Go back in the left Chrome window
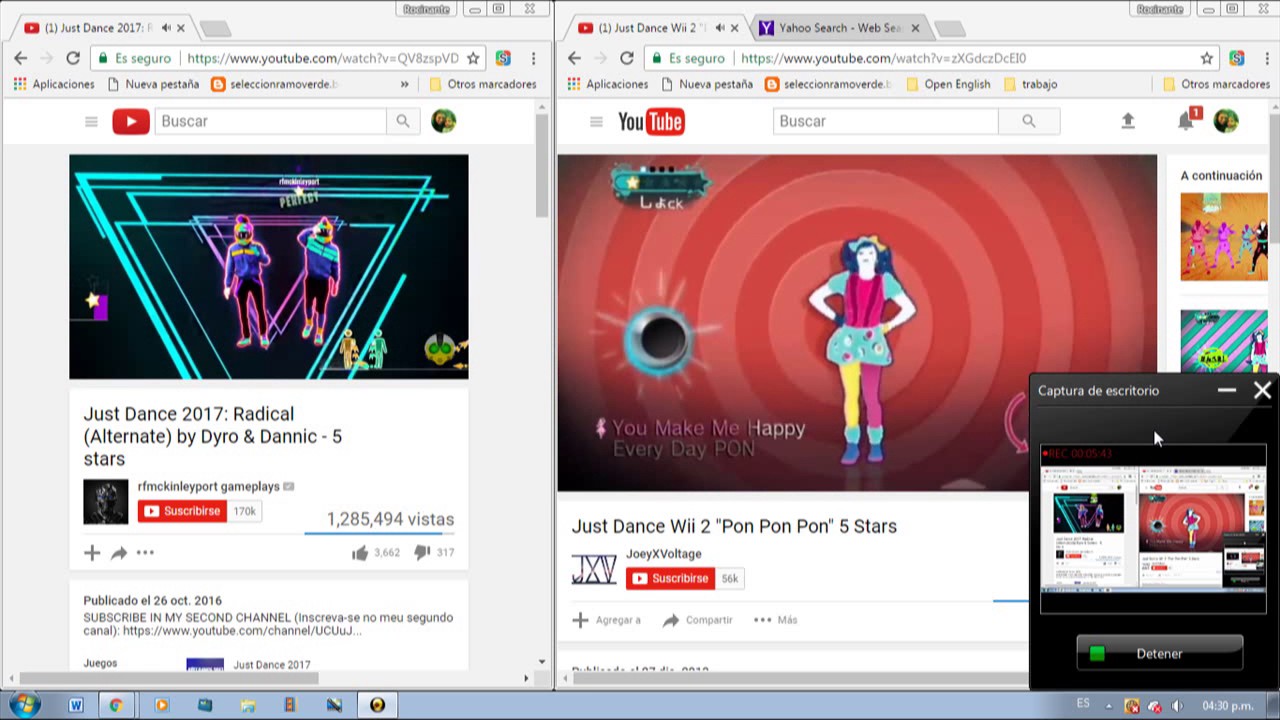The height and width of the screenshot is (720, 1280). (x=21, y=58)
